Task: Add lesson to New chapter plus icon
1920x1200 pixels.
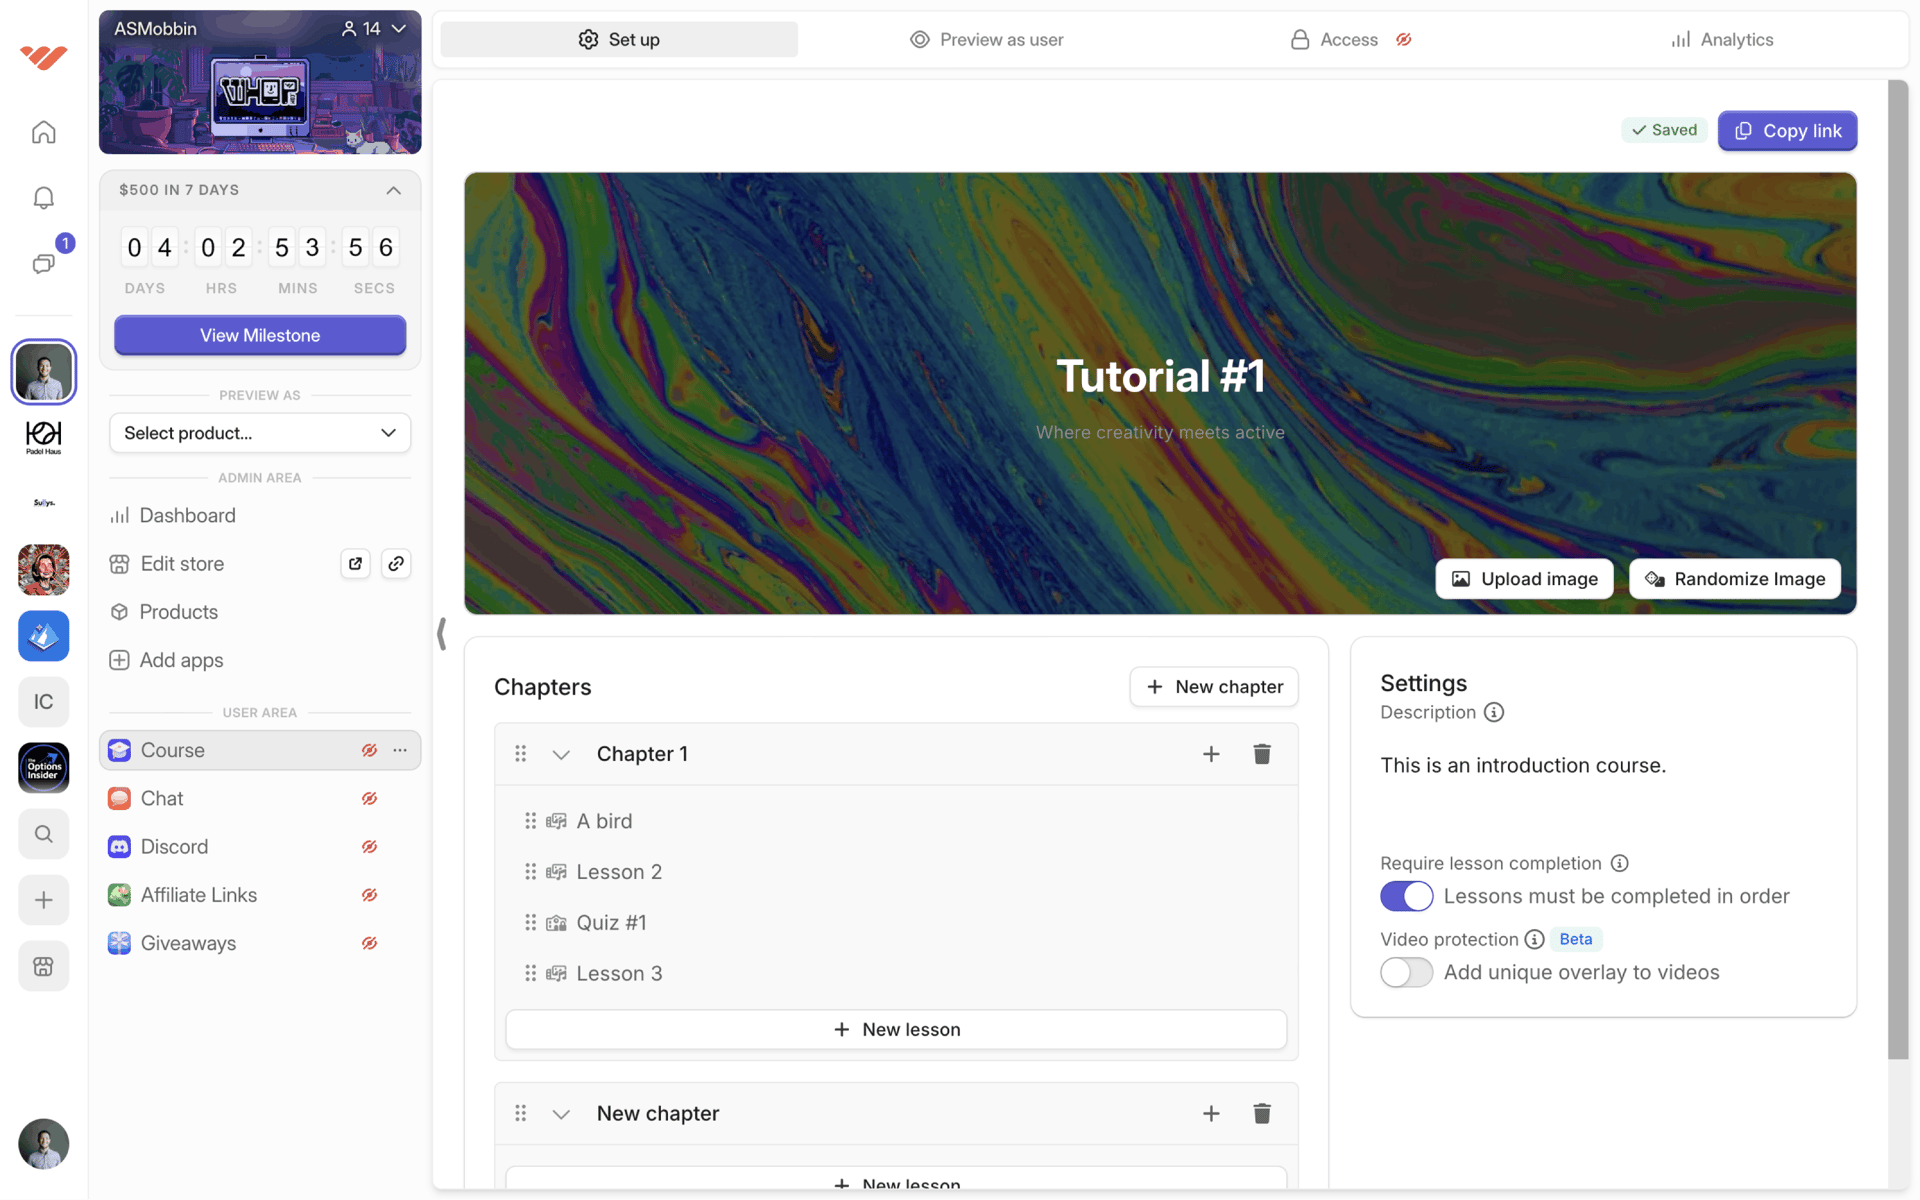Action: pyautogui.click(x=1211, y=1113)
